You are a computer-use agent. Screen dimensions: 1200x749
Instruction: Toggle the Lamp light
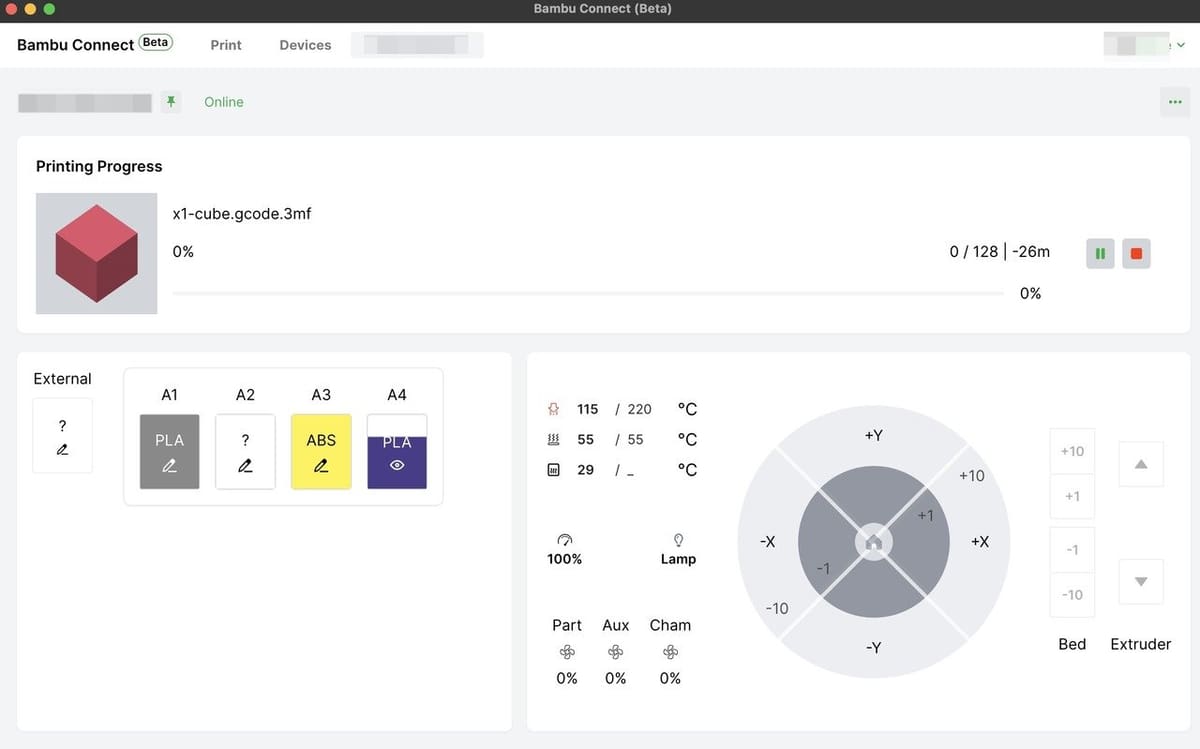[678, 549]
